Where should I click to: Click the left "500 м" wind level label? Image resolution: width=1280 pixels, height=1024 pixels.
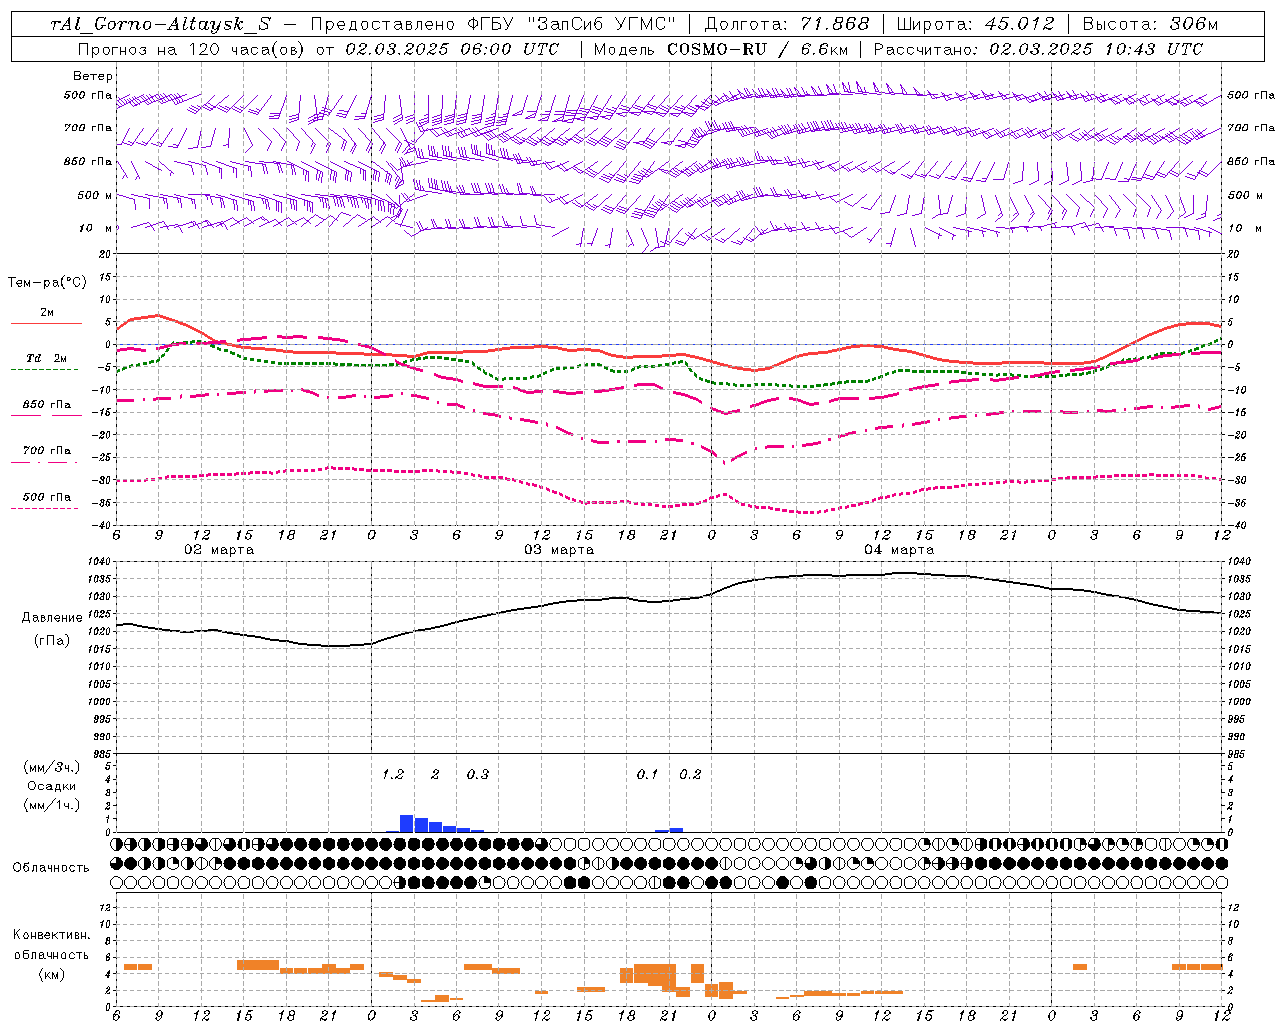point(95,195)
